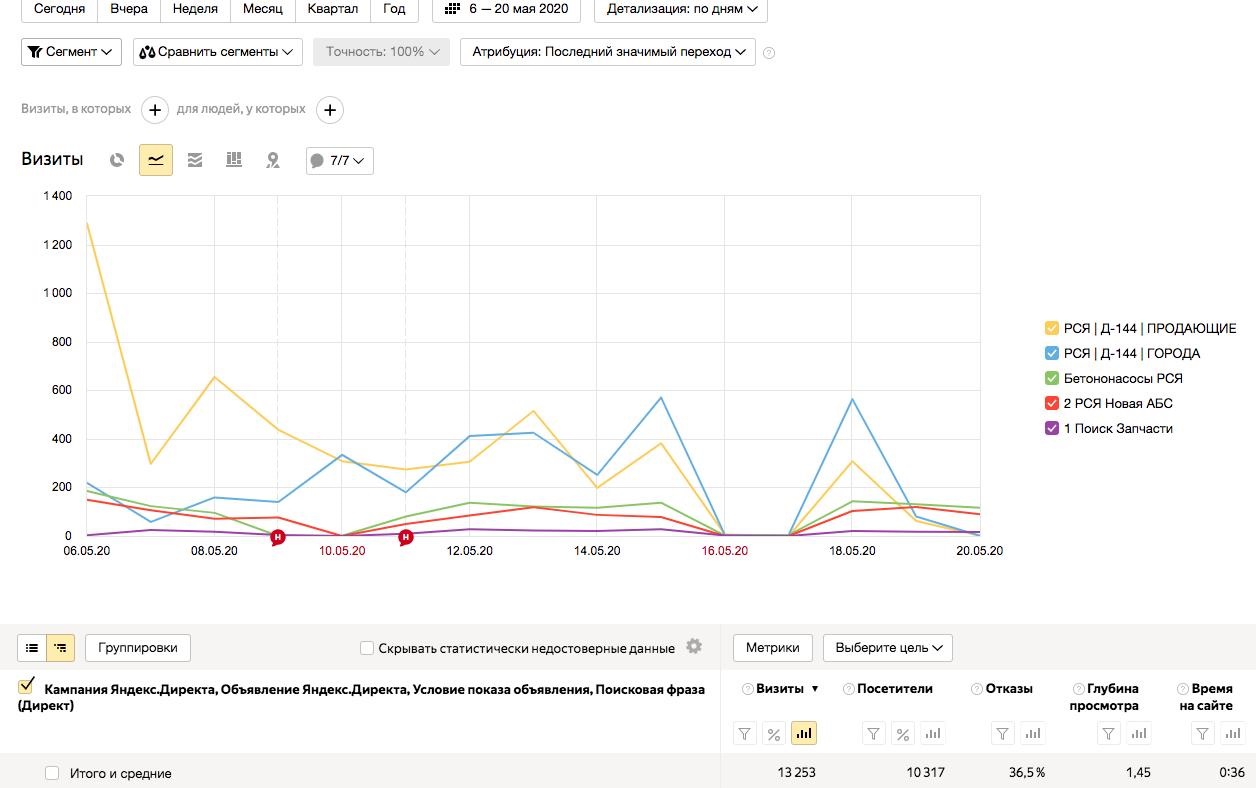Screen dimensions: 1256x788
Task: Switch to flat list view icon
Action: [32, 648]
